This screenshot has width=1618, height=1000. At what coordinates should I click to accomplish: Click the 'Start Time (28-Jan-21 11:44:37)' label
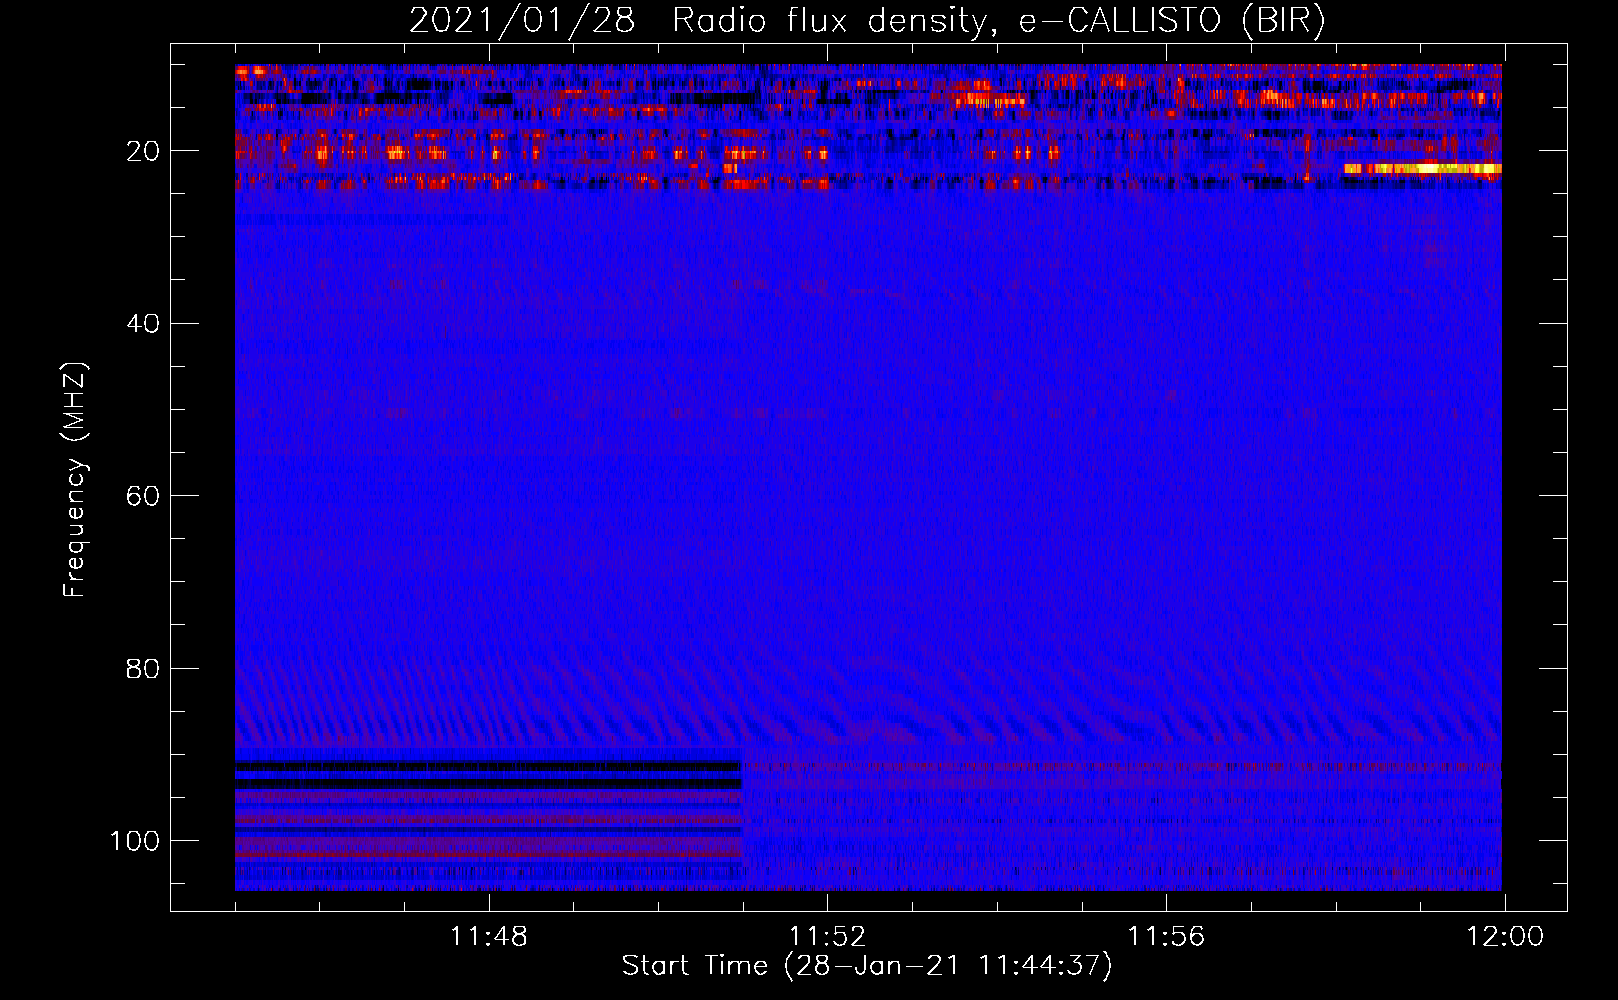click(x=867, y=966)
